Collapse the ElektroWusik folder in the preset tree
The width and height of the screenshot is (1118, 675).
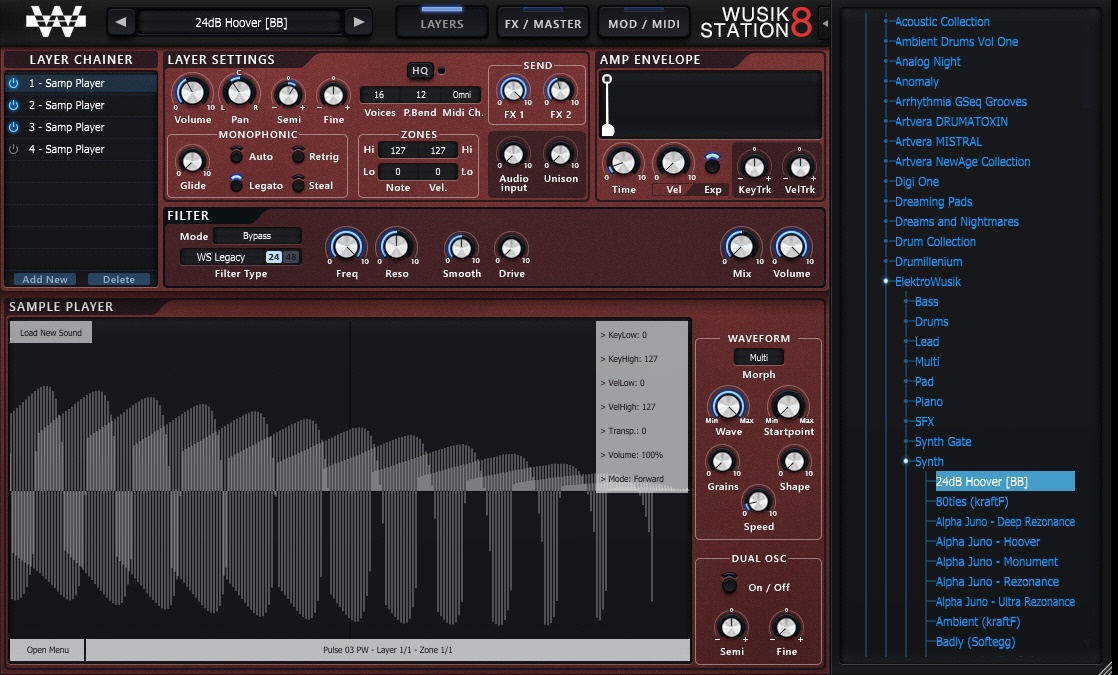click(x=886, y=282)
